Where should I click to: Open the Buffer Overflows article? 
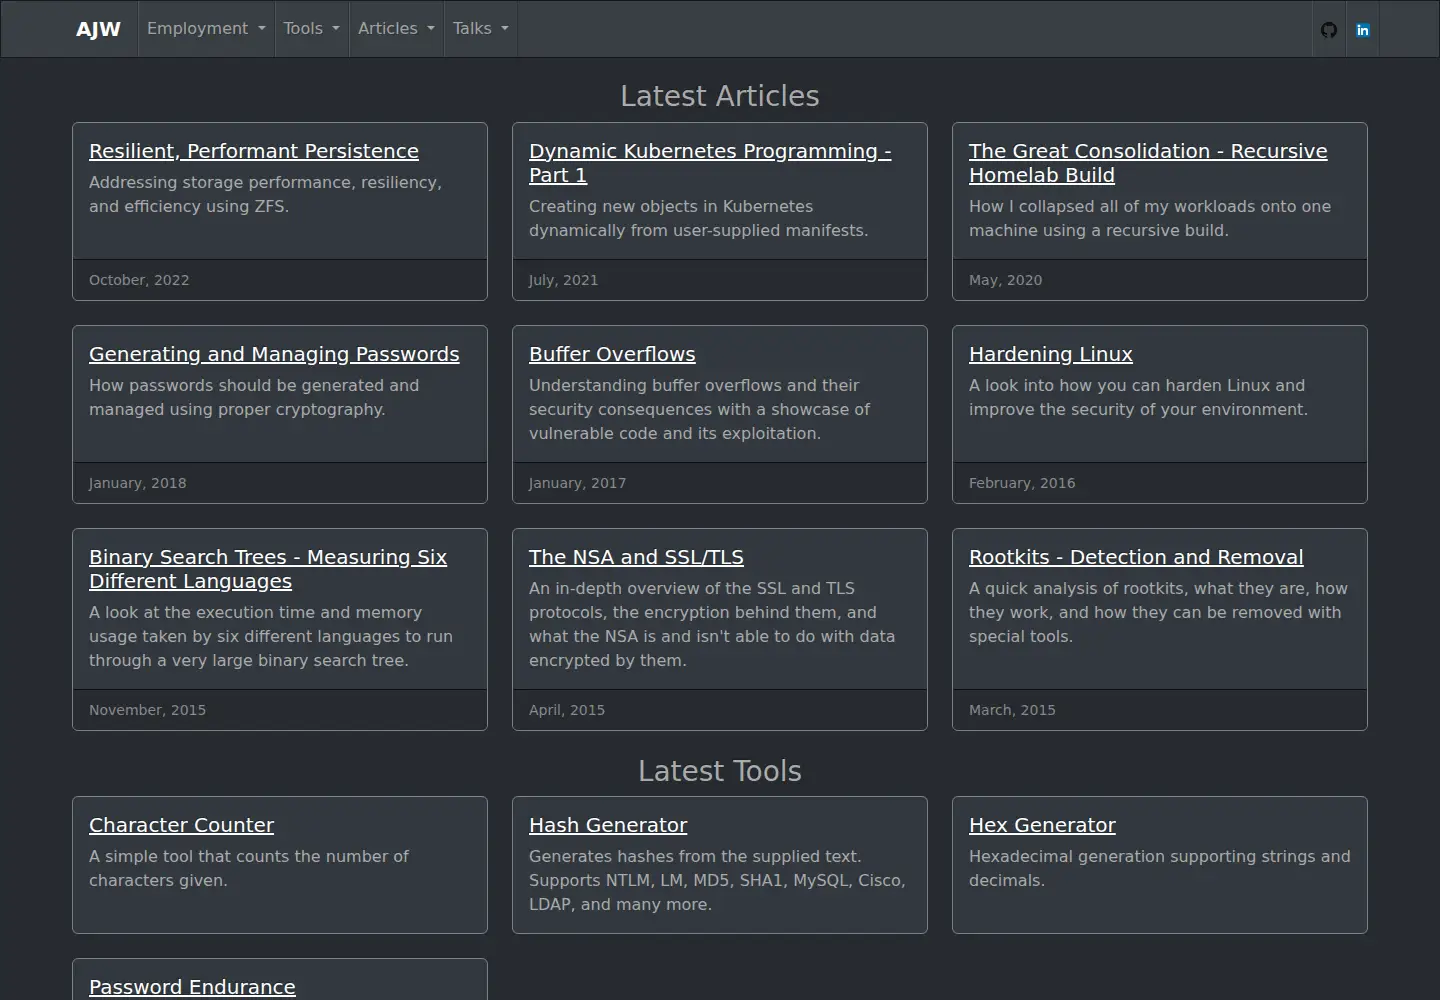(612, 354)
